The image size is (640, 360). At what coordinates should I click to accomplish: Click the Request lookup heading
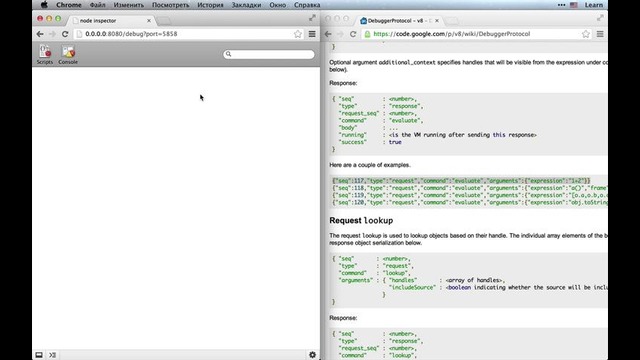(361, 220)
